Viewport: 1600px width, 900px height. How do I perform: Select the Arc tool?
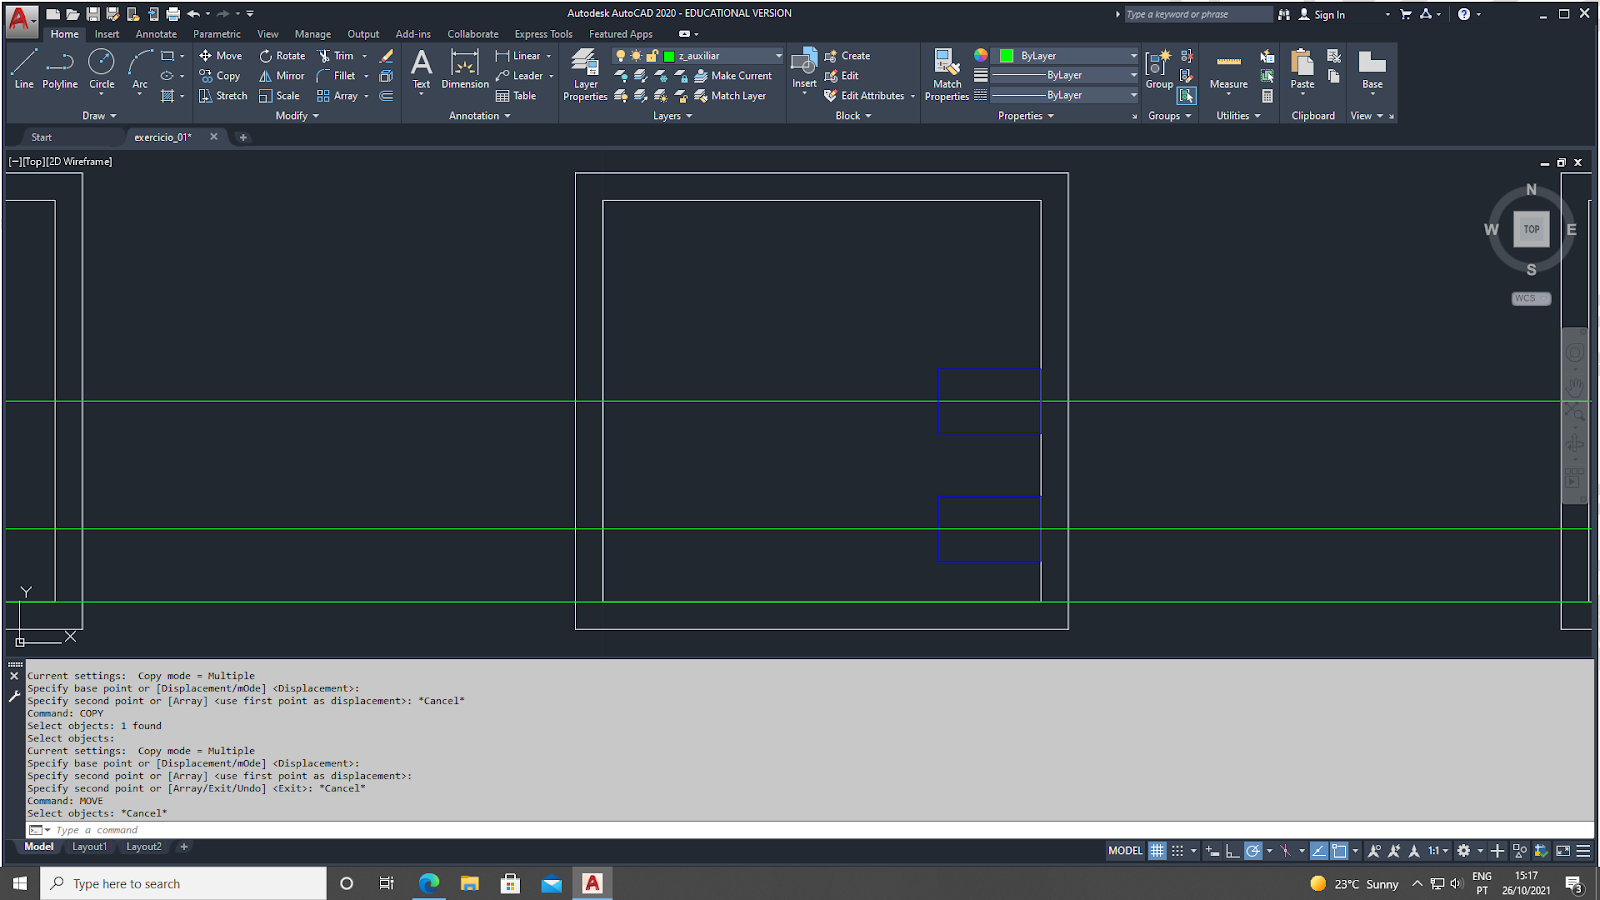click(140, 69)
